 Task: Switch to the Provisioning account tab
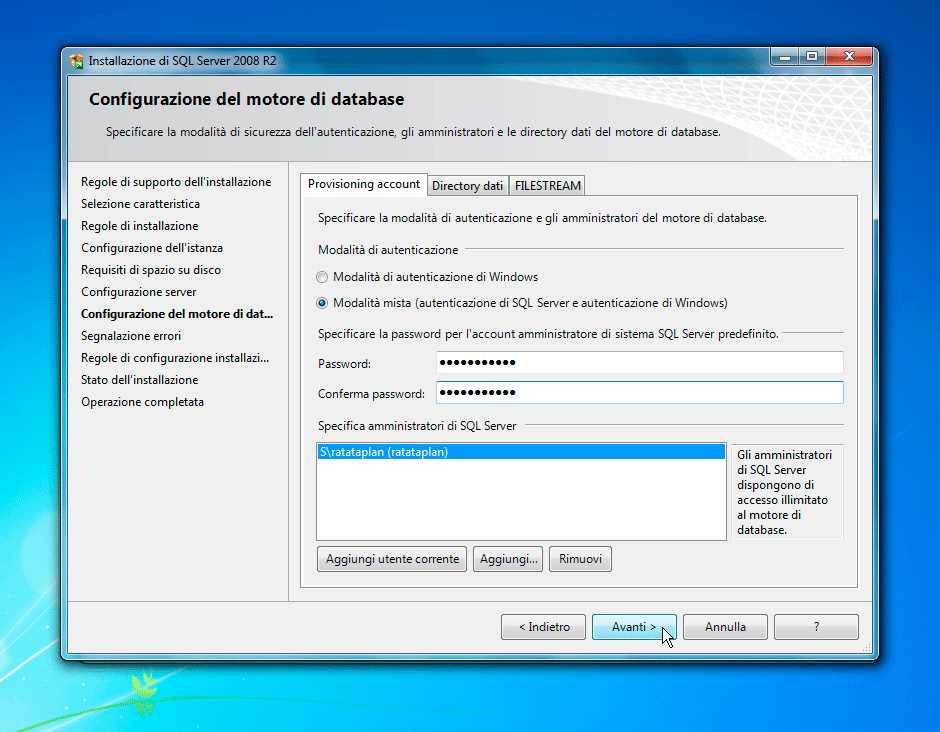point(364,185)
